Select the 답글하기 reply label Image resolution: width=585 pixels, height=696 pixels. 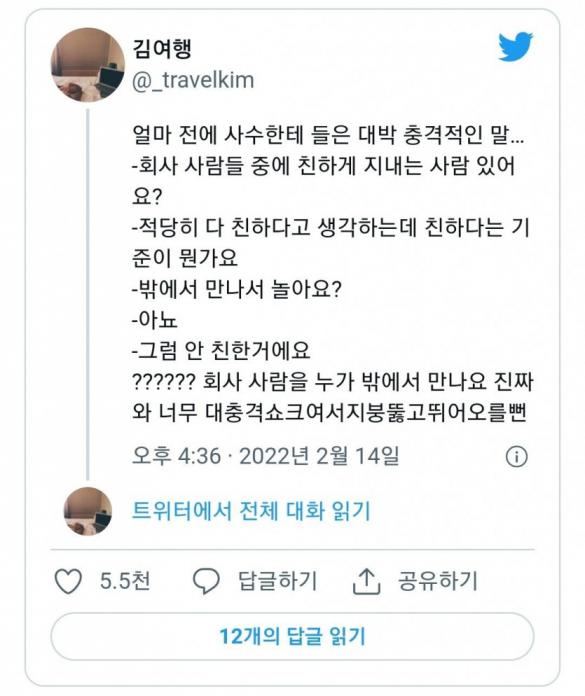pos(278,581)
